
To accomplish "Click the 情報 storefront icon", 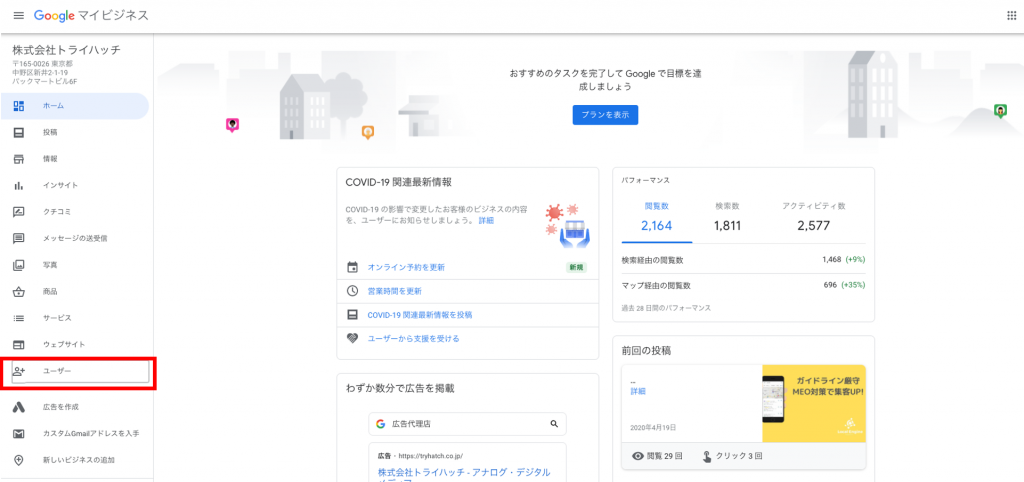I will click(19, 159).
